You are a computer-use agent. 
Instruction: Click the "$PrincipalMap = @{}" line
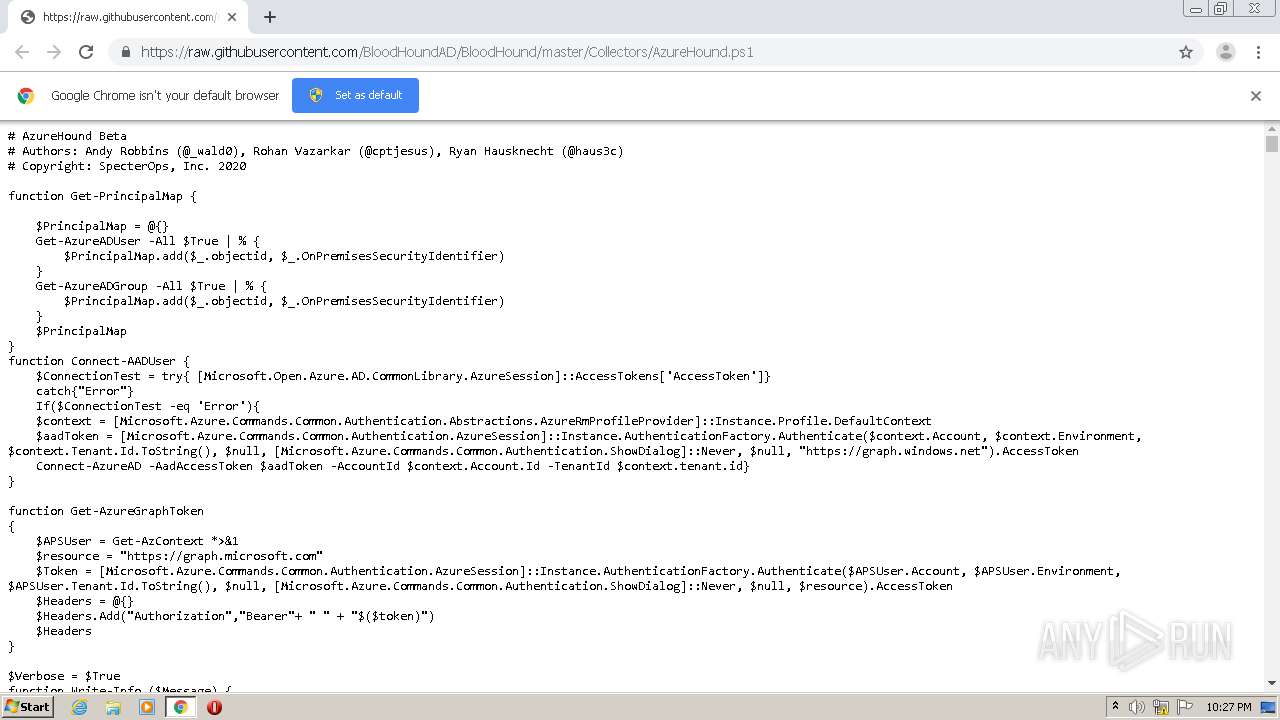pos(102,226)
